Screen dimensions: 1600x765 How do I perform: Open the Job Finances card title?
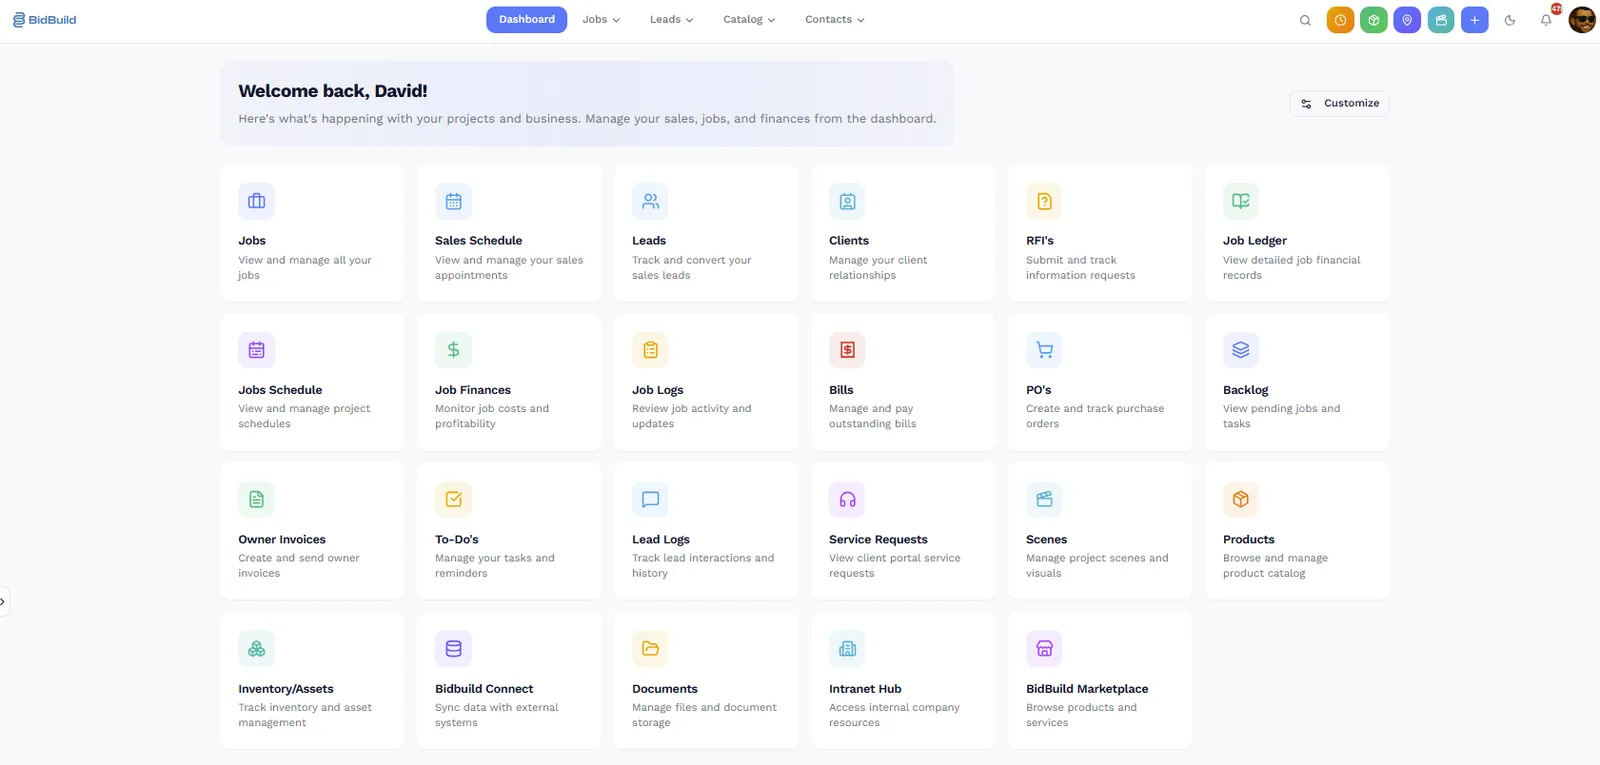coord(473,390)
